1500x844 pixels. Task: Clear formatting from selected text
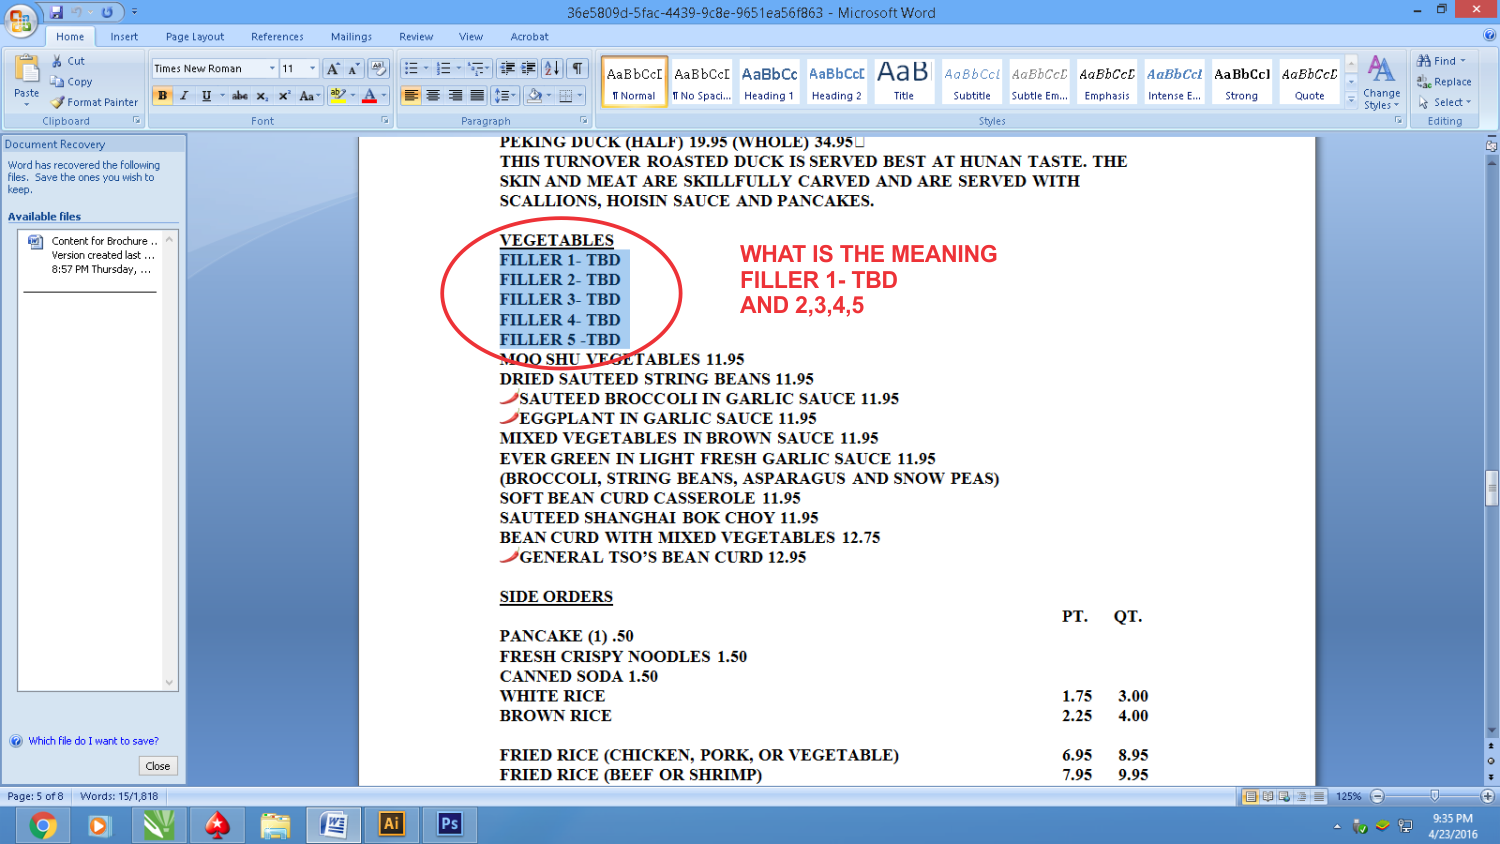pyautogui.click(x=378, y=68)
